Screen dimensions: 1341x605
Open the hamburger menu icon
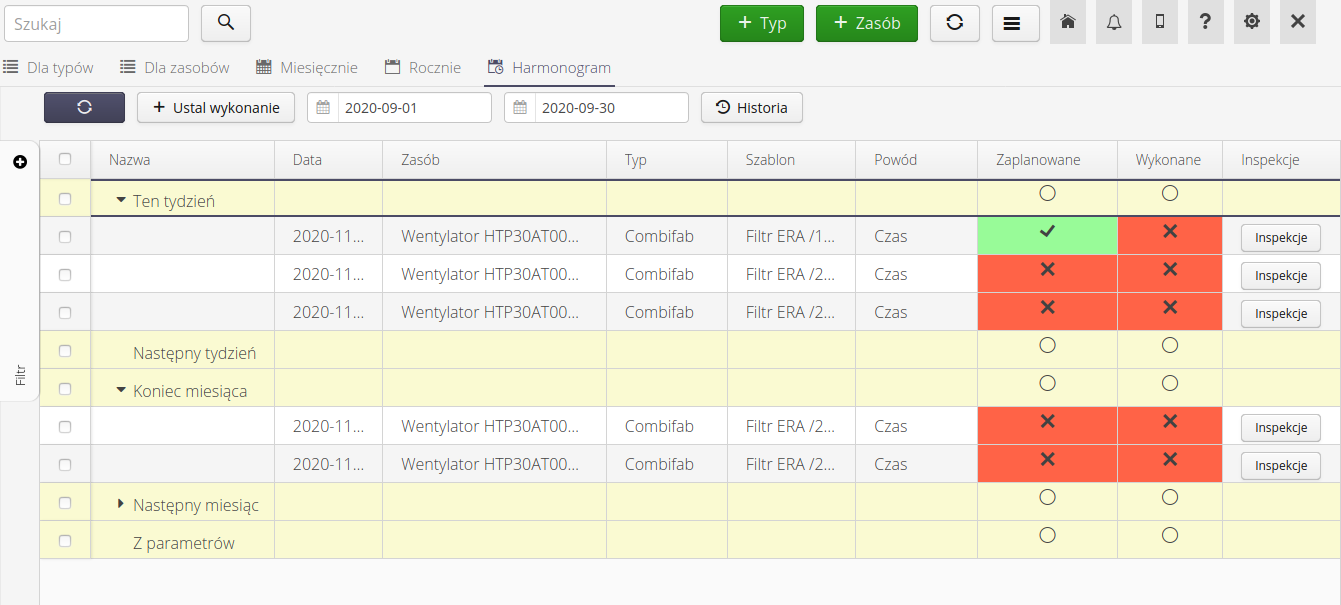(x=1015, y=23)
